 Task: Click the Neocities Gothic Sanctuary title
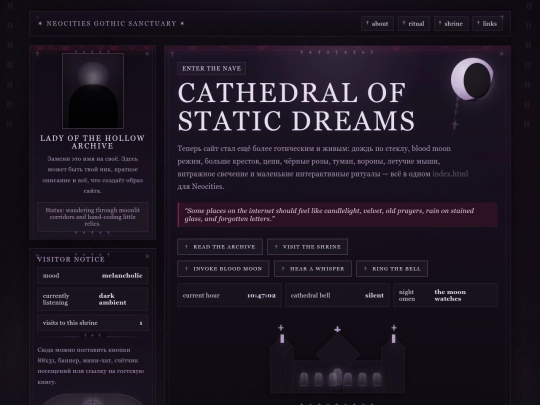click(111, 24)
